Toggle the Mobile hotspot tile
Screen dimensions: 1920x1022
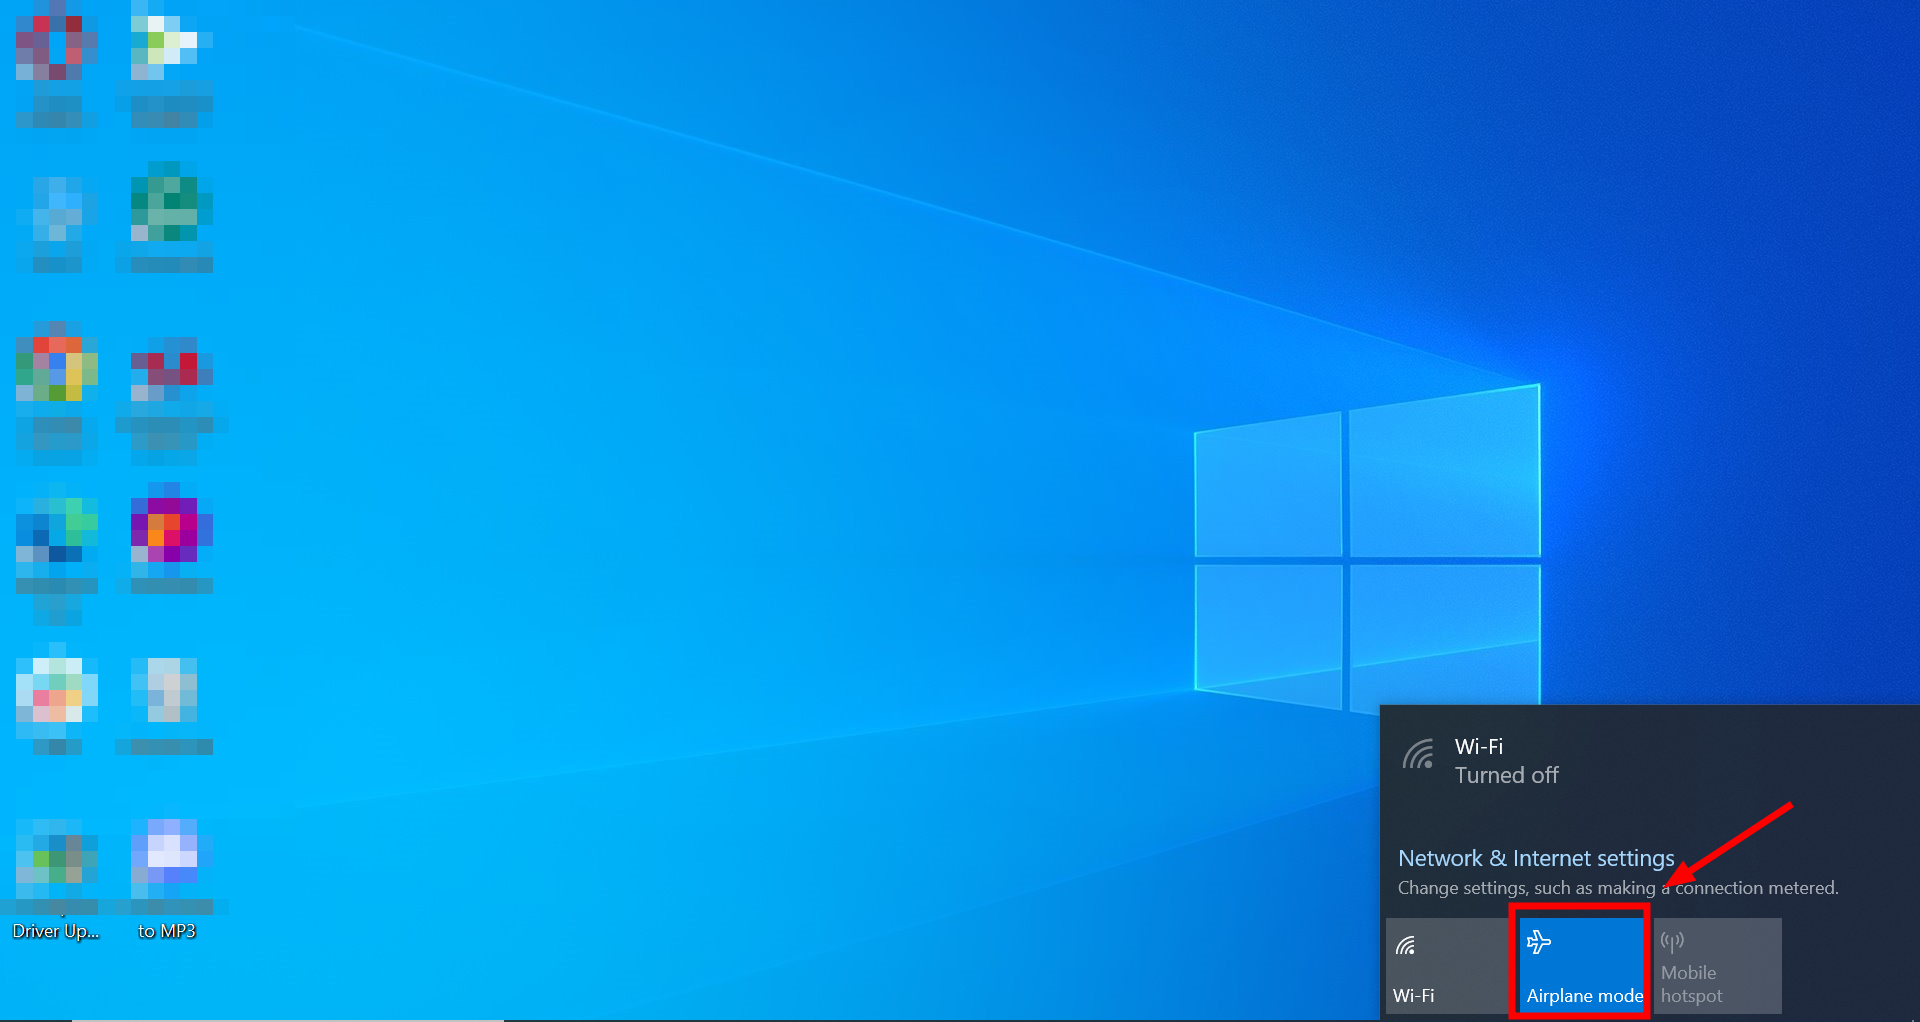pyautogui.click(x=1716, y=966)
